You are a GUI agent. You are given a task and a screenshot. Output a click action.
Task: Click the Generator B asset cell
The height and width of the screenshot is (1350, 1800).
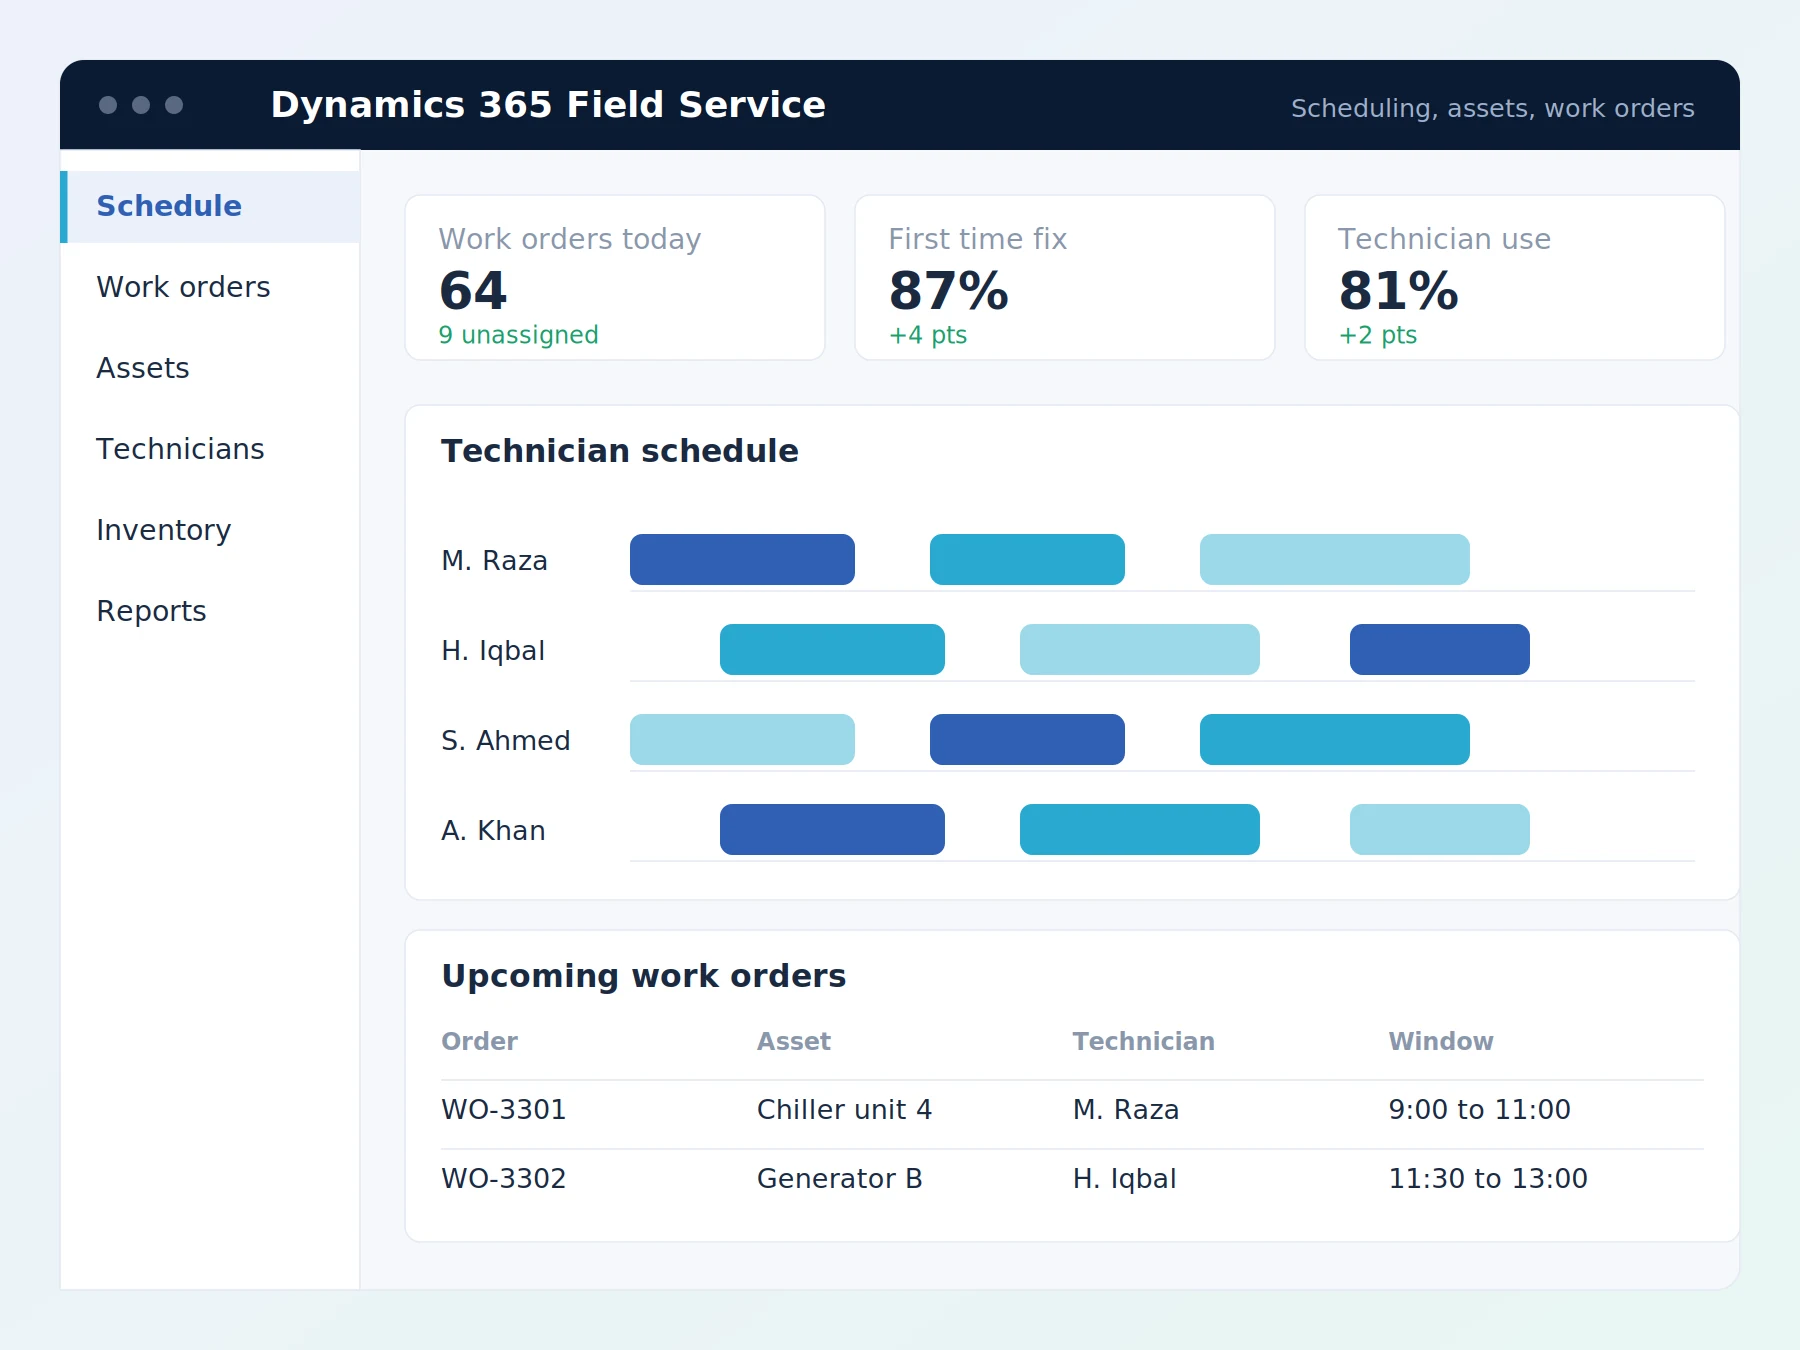(x=839, y=1179)
